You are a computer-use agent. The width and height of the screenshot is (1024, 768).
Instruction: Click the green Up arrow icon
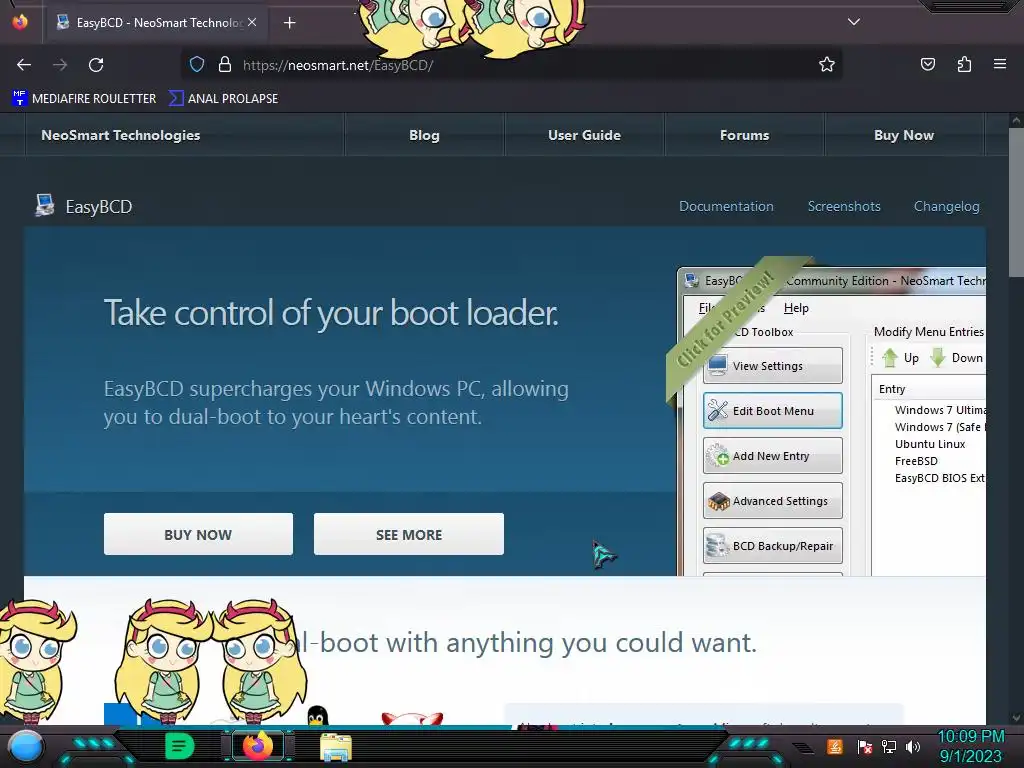pyautogui.click(x=889, y=358)
